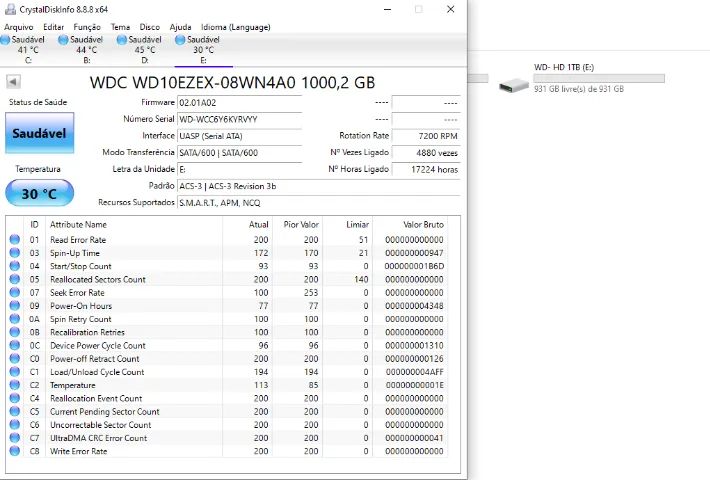Open the Idioma (Language) menu

click(235, 27)
